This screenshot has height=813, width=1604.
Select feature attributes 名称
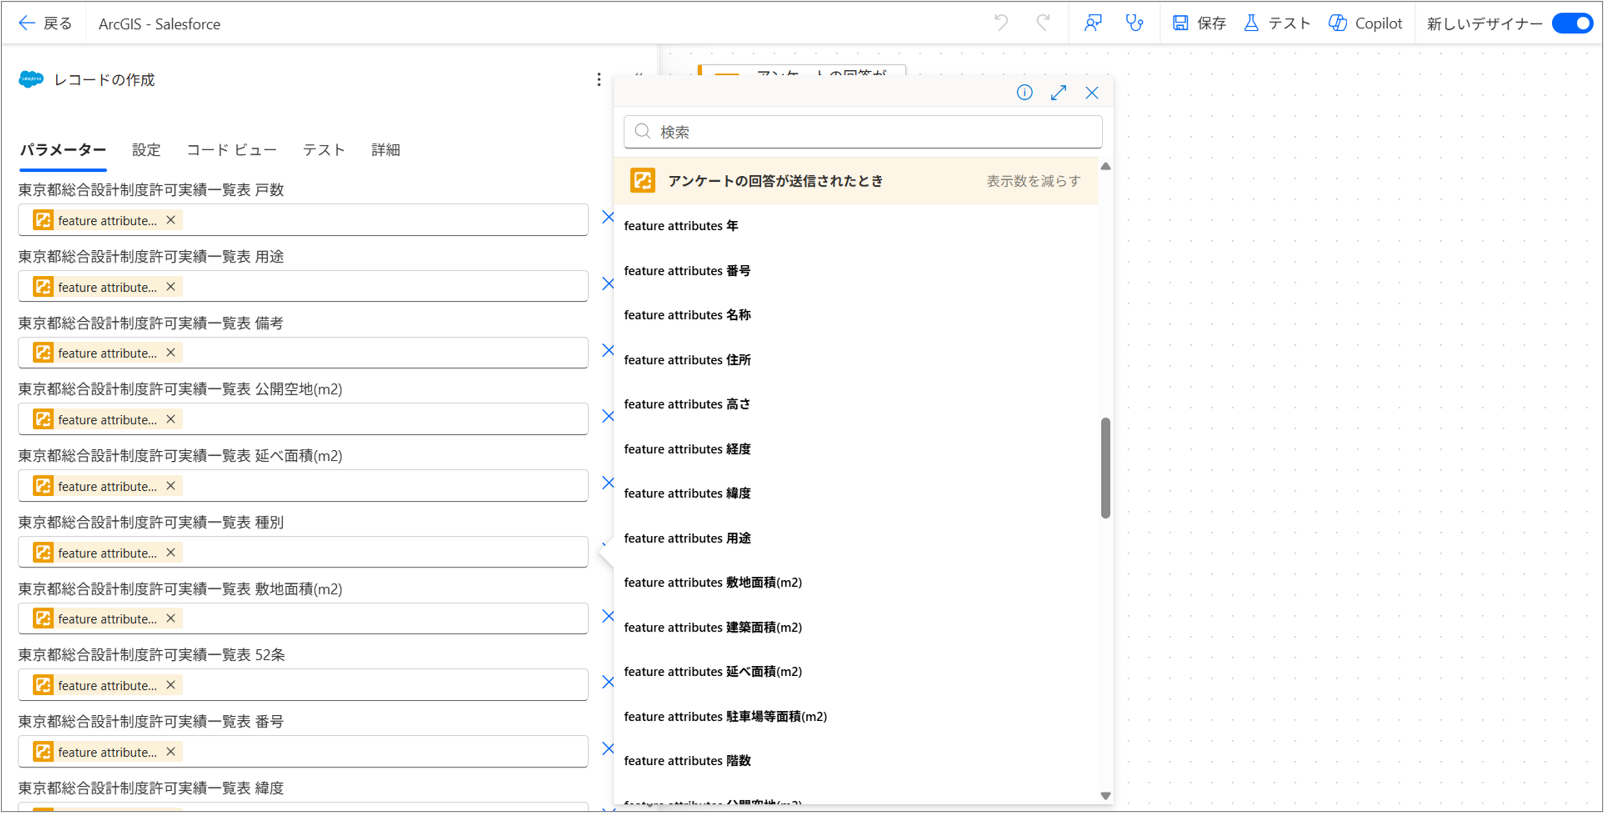click(687, 315)
